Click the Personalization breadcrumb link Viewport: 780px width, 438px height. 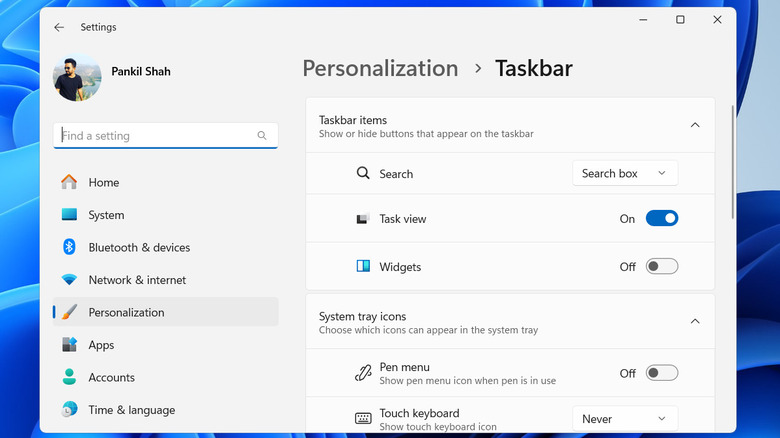click(x=380, y=68)
